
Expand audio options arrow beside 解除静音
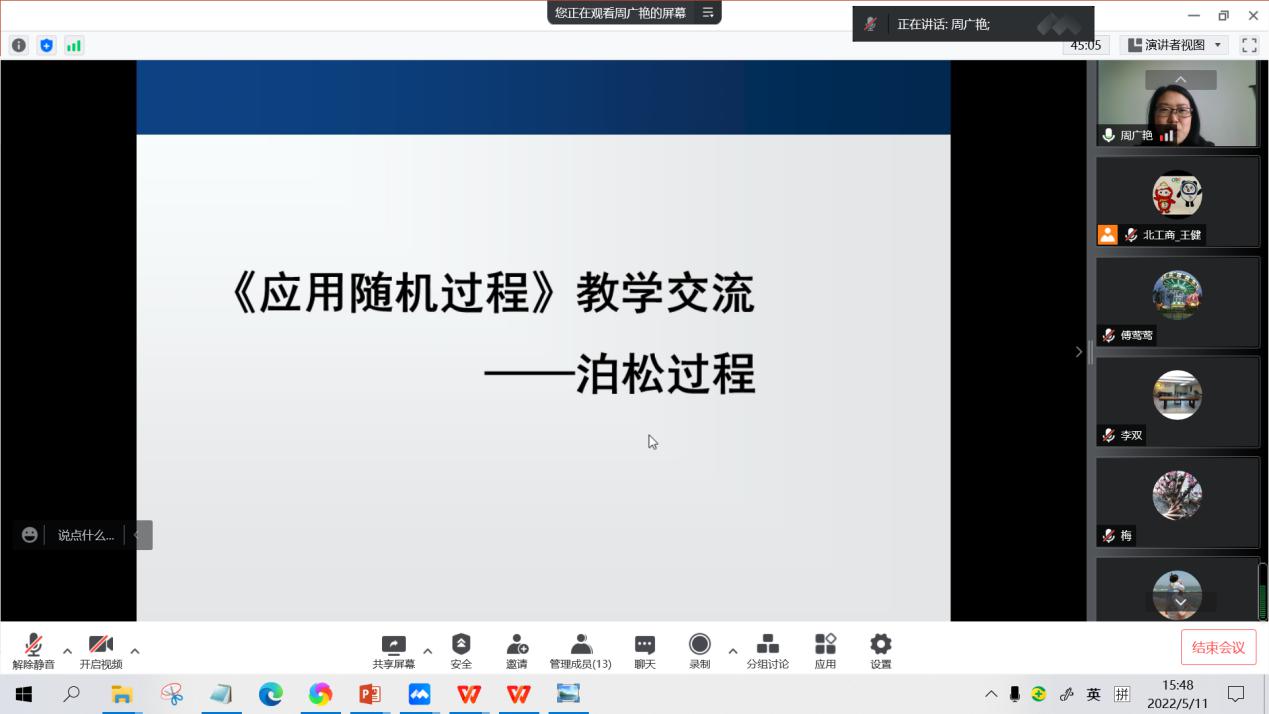67,651
